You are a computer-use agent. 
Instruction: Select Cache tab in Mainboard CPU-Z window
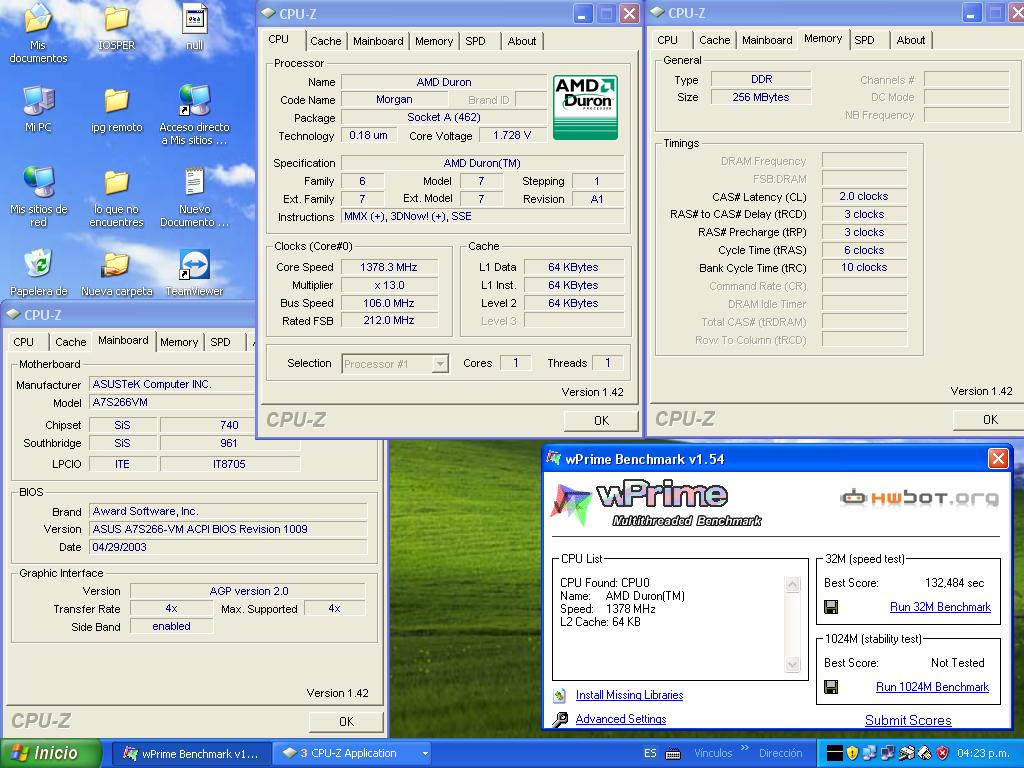pyautogui.click(x=71, y=342)
